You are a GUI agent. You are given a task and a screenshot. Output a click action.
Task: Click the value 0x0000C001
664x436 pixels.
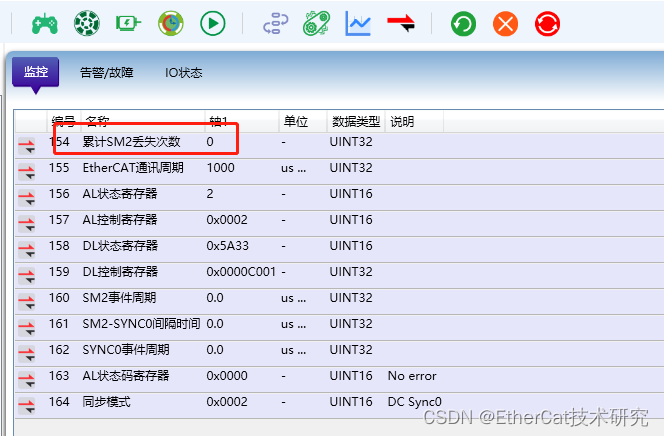241,272
